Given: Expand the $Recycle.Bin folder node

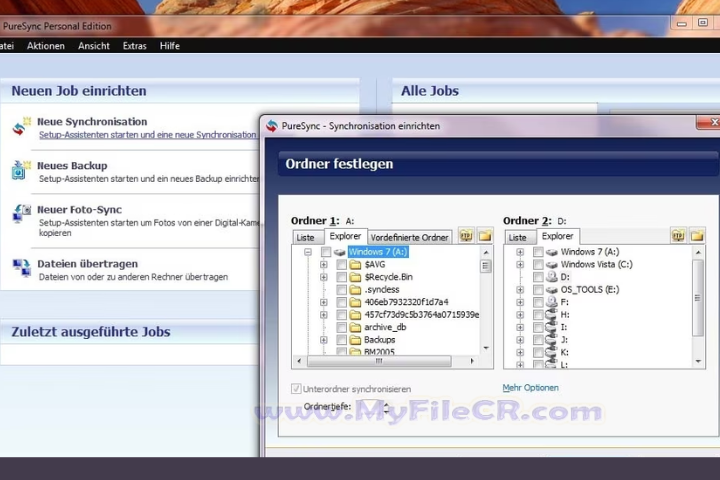Looking at the screenshot, I should 324,277.
